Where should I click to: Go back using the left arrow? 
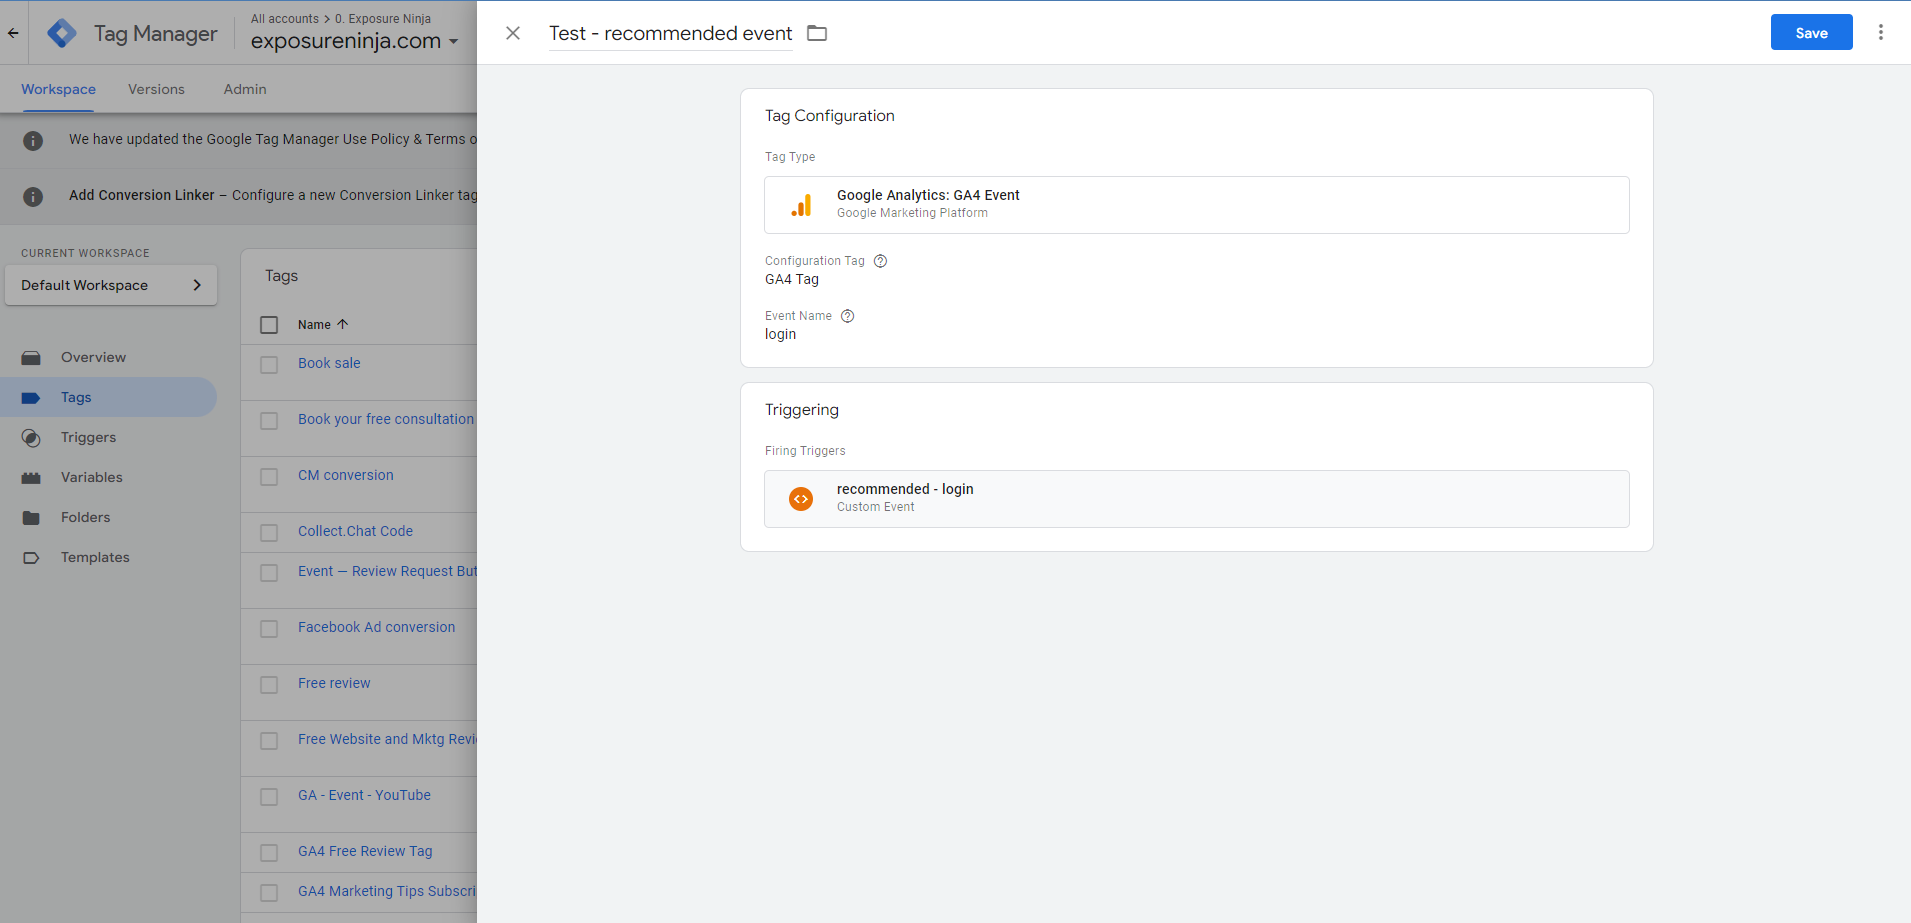(13, 33)
